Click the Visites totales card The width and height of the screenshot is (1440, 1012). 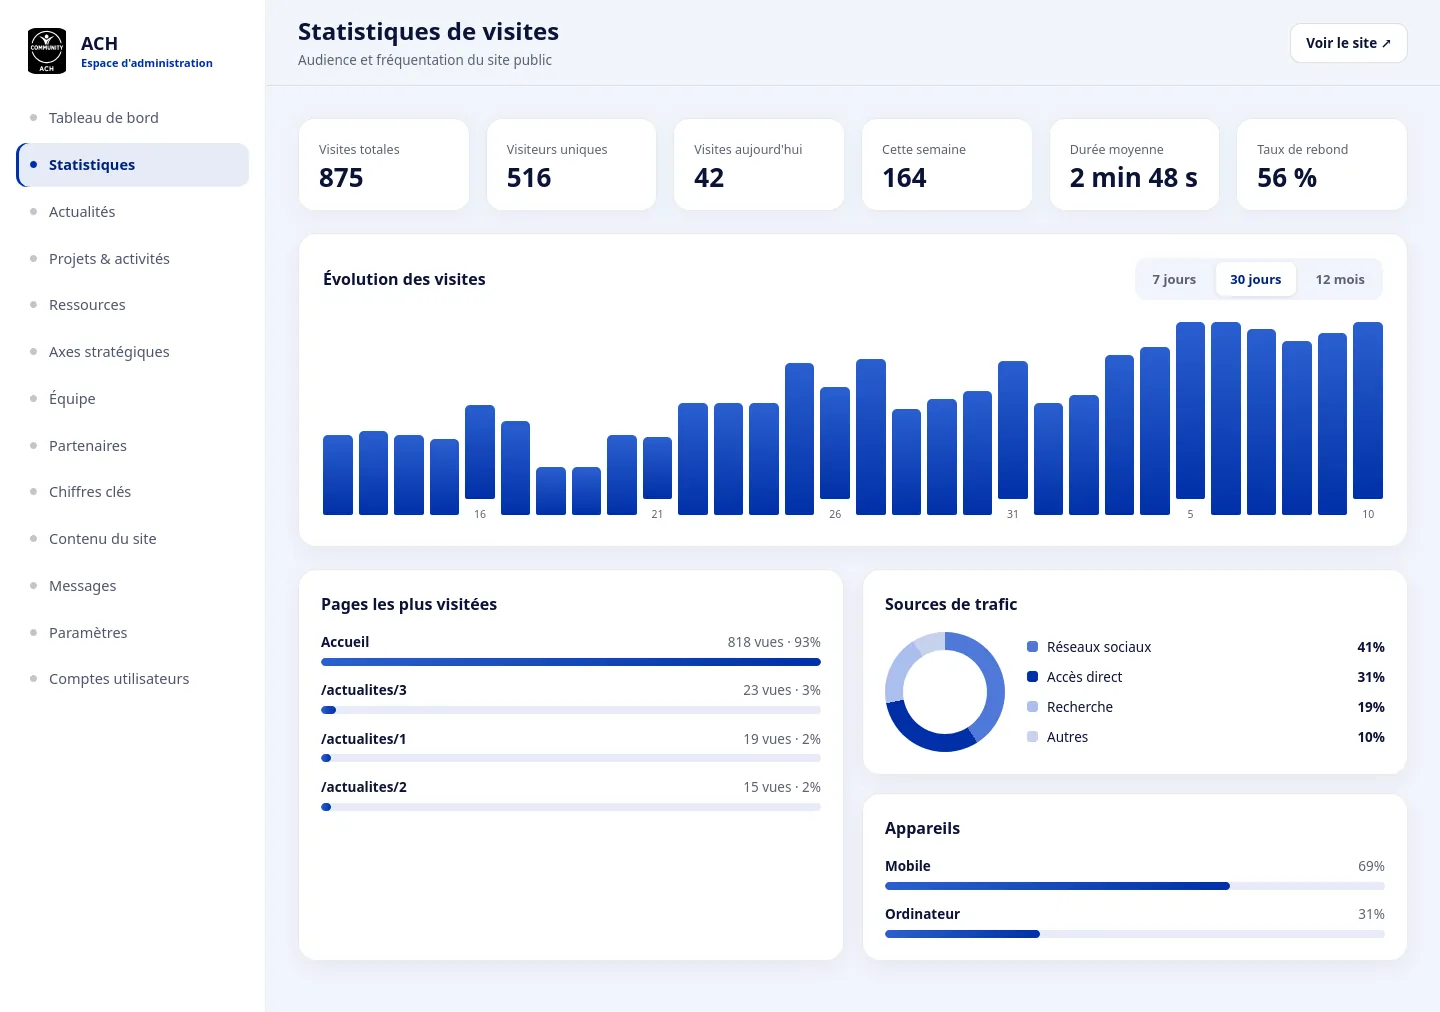click(384, 165)
